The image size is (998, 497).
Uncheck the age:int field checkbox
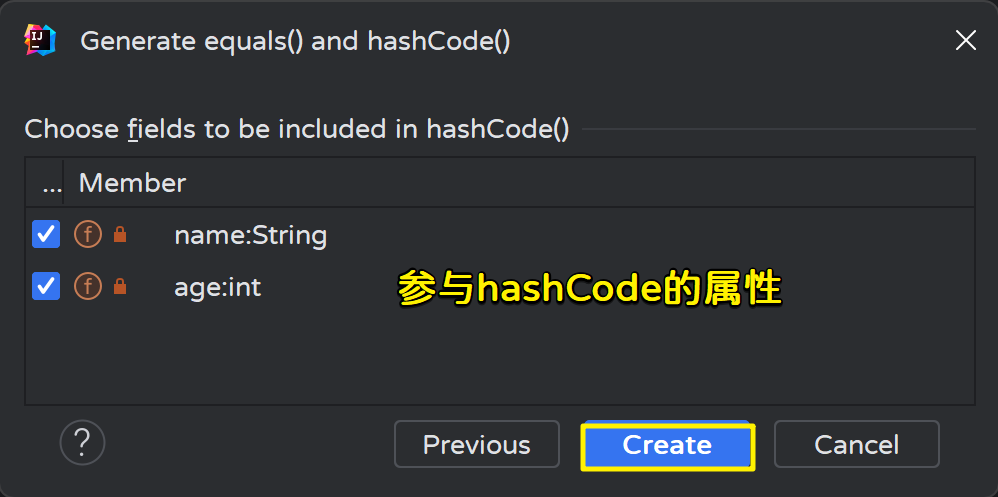(46, 287)
